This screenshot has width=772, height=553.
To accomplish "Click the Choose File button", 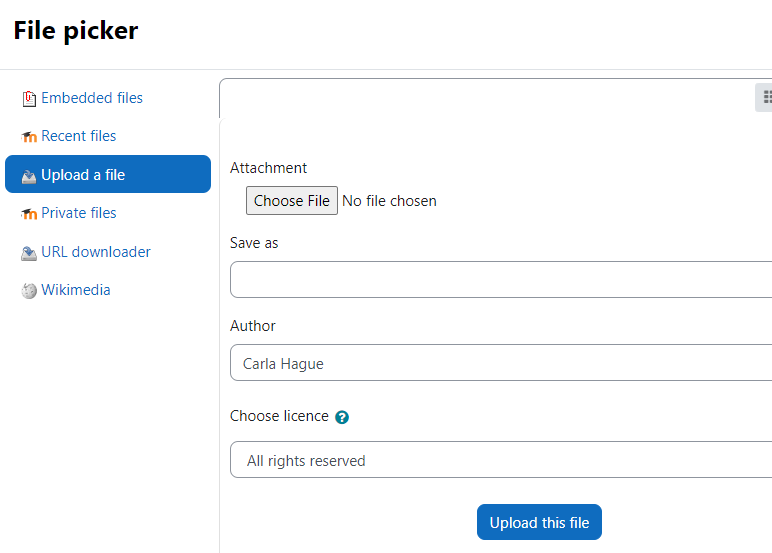I will [x=292, y=200].
